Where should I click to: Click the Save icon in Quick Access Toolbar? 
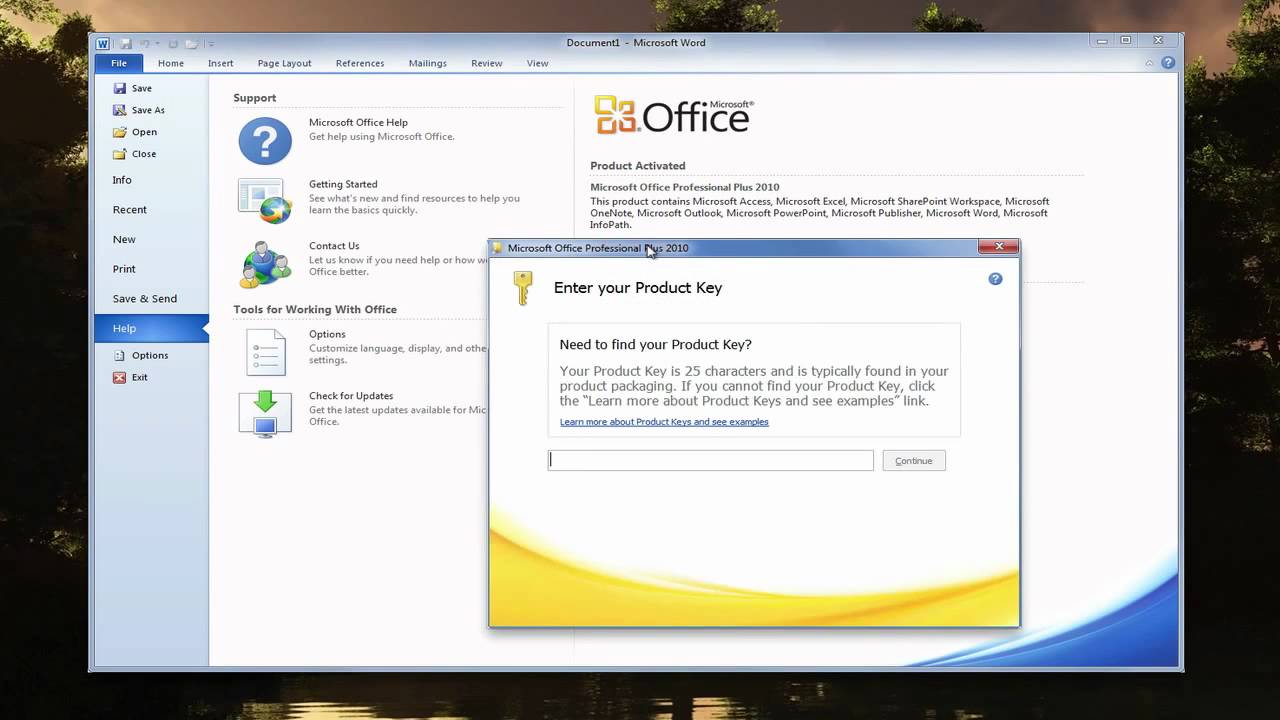point(126,43)
